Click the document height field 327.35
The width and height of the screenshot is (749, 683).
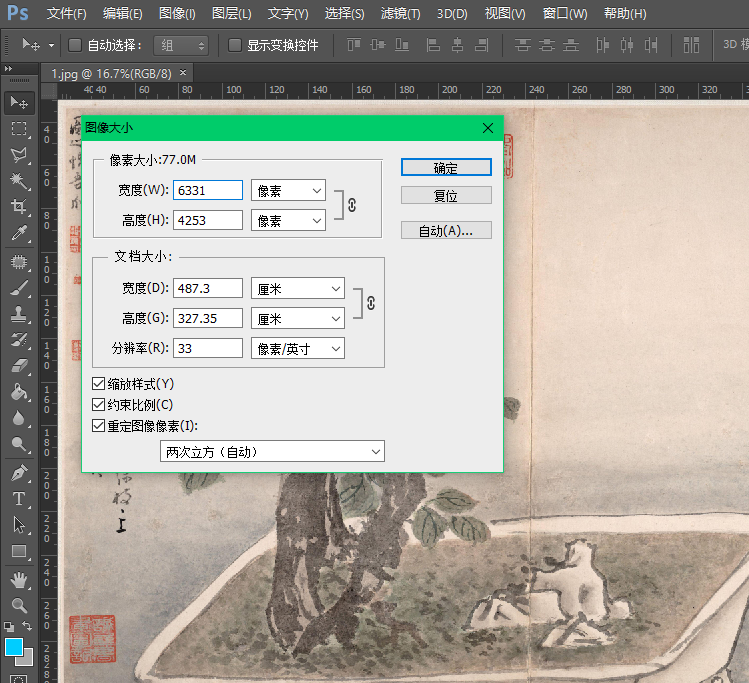pos(208,318)
